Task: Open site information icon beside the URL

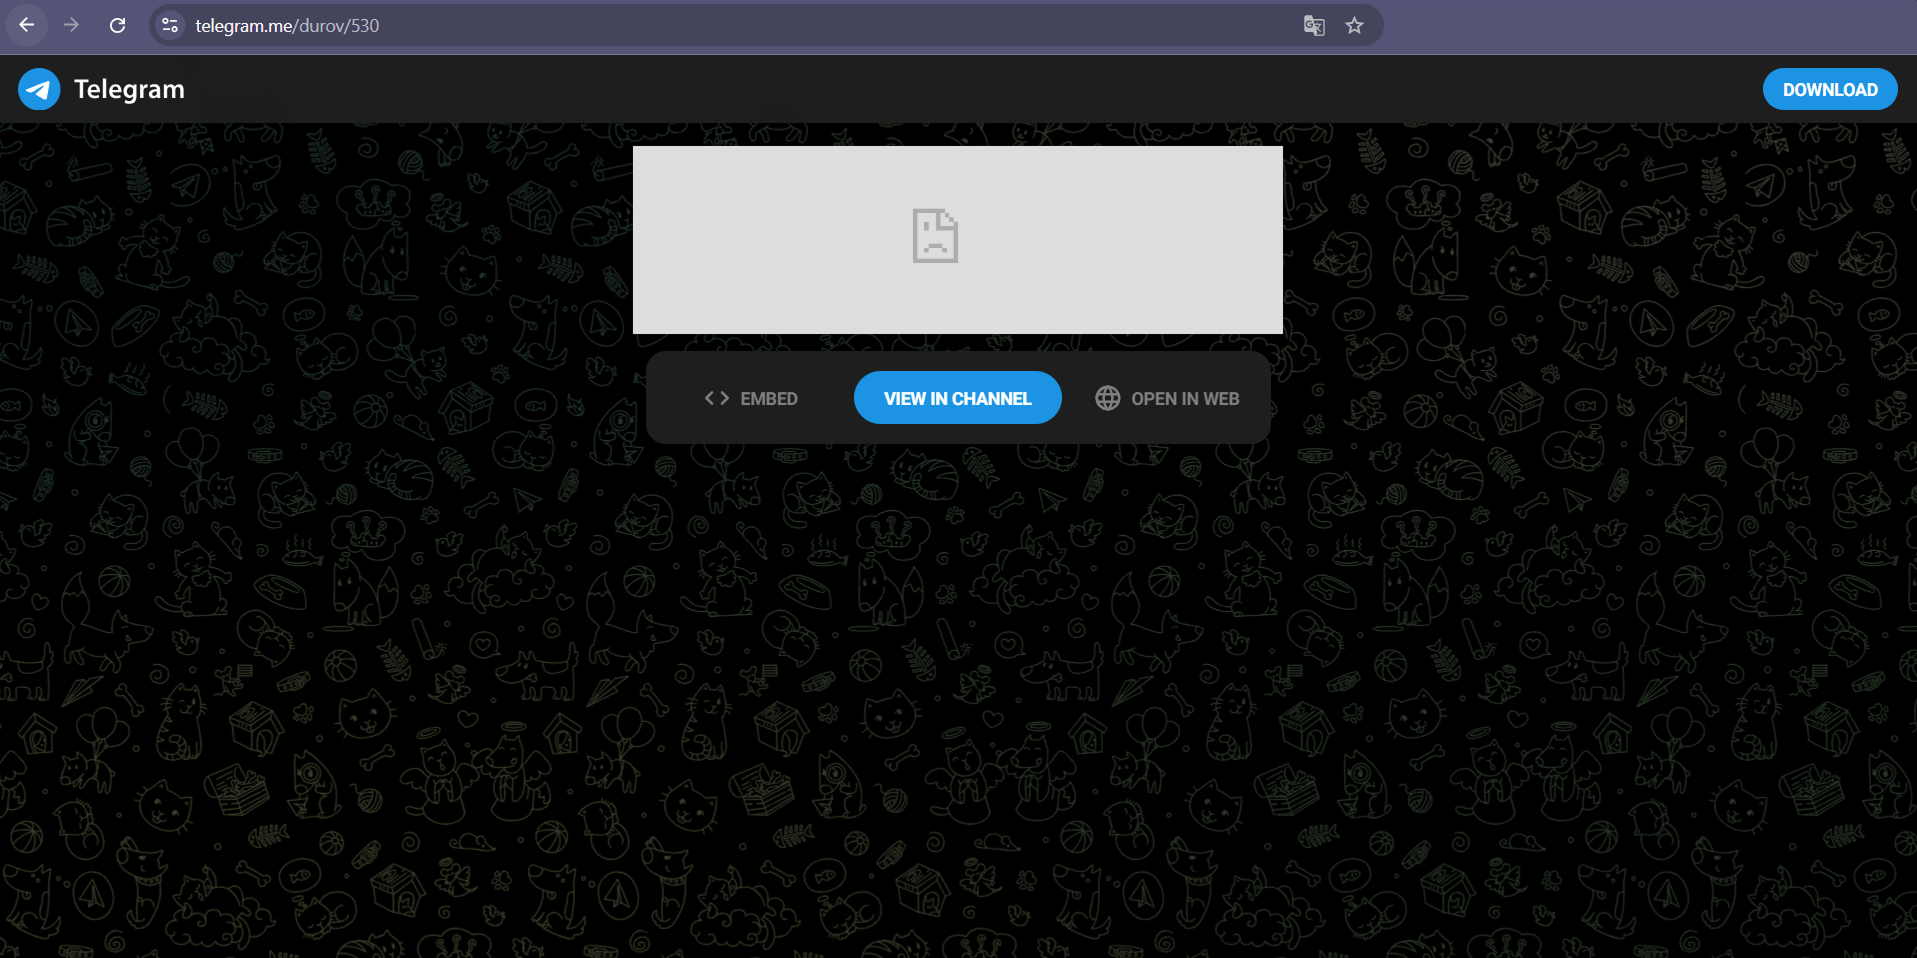Action: 170,25
